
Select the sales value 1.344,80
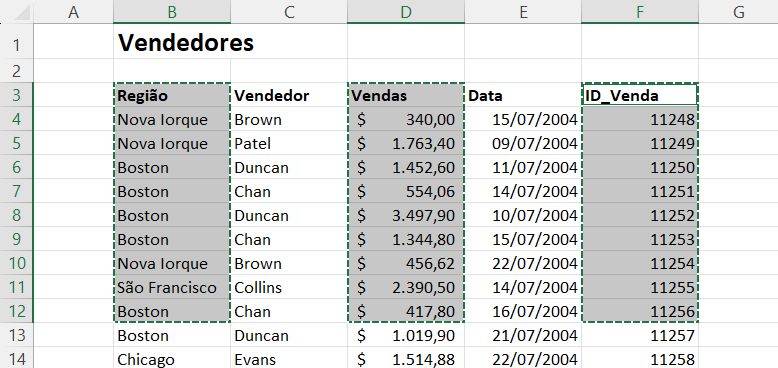[406, 240]
